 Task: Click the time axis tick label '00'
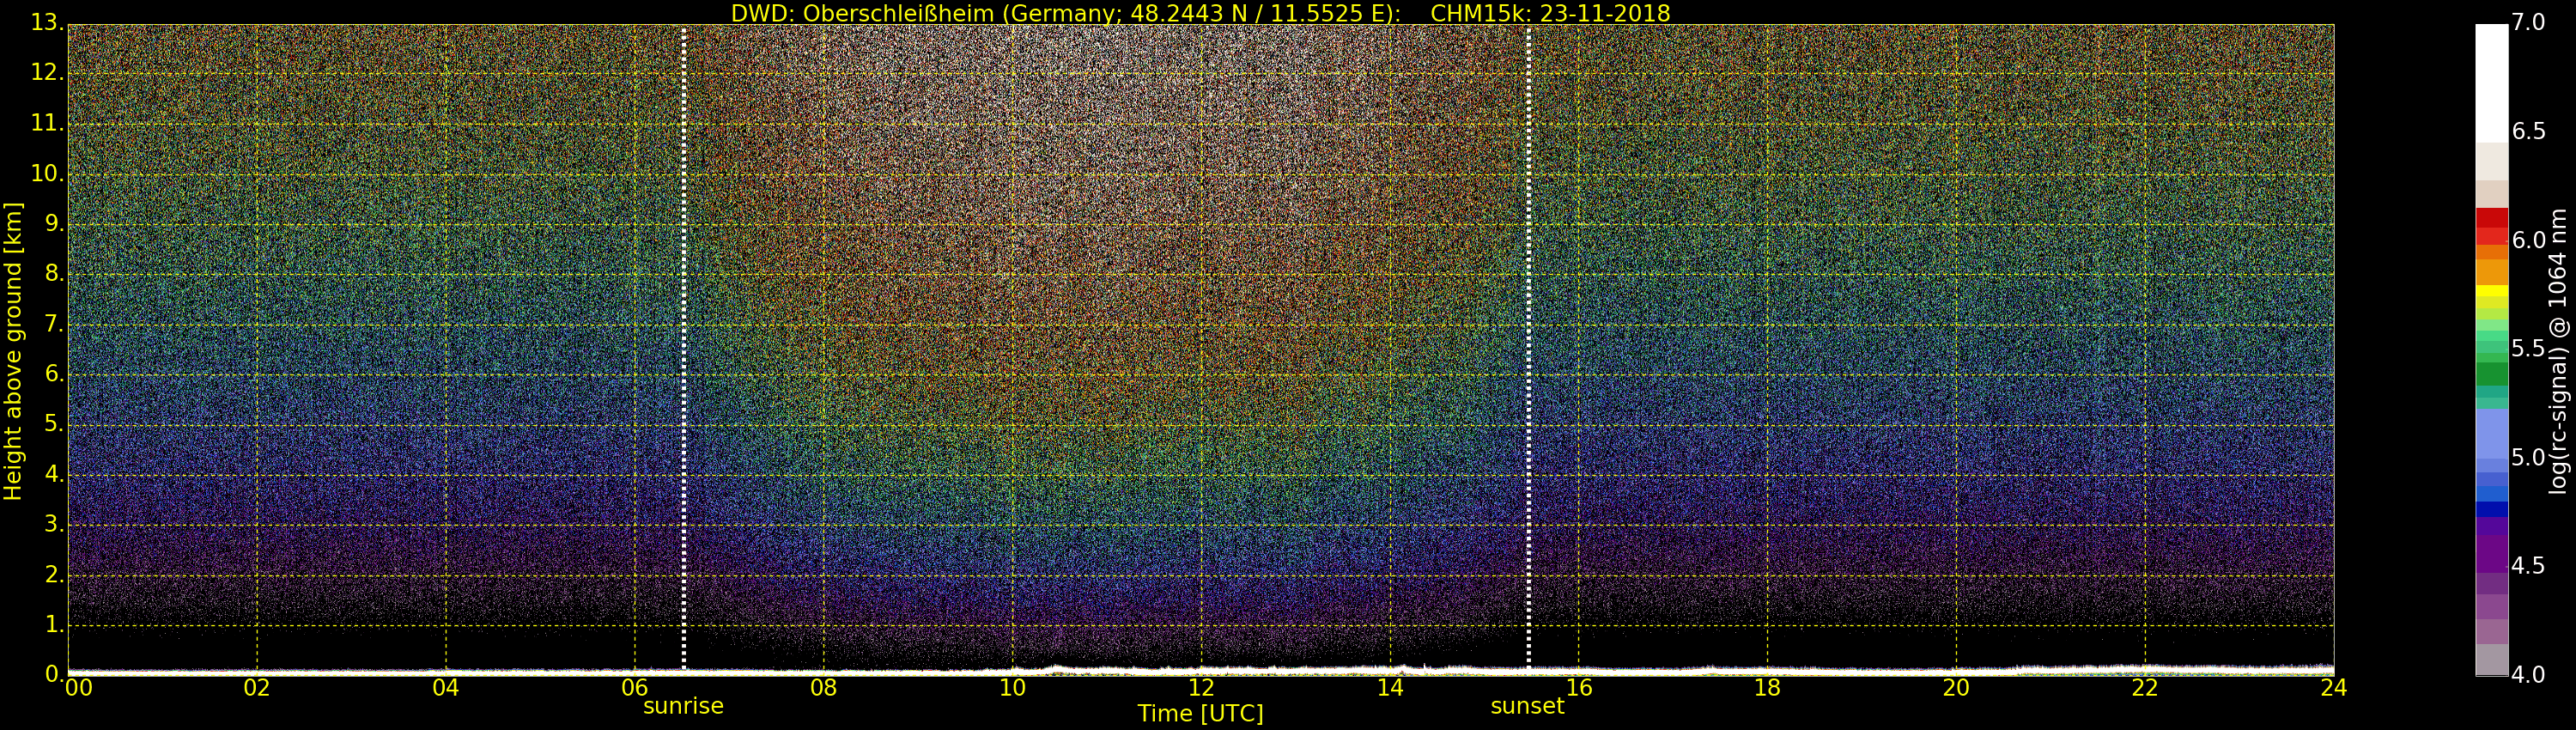[x=79, y=688]
